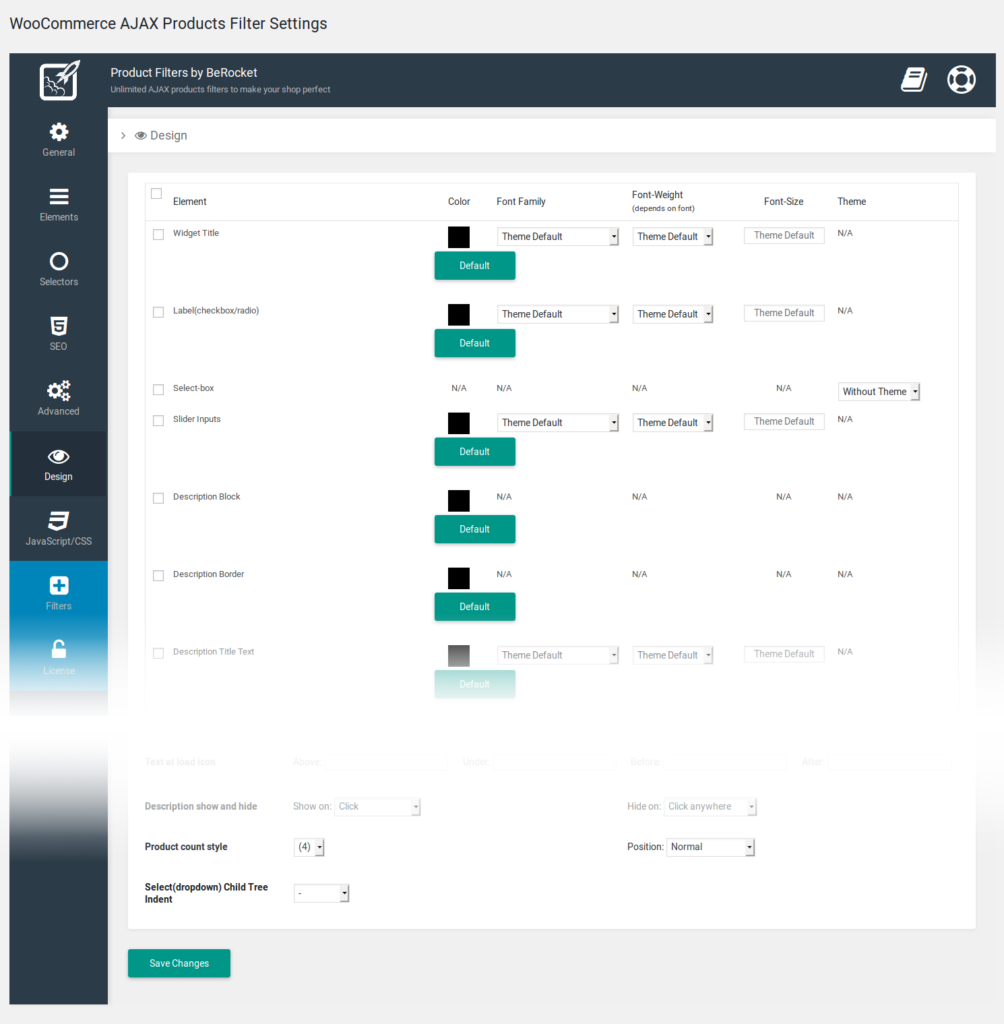Screen dimensions: 1004x1024
Task: Enable the Select-box row checkbox
Action: [x=158, y=390]
